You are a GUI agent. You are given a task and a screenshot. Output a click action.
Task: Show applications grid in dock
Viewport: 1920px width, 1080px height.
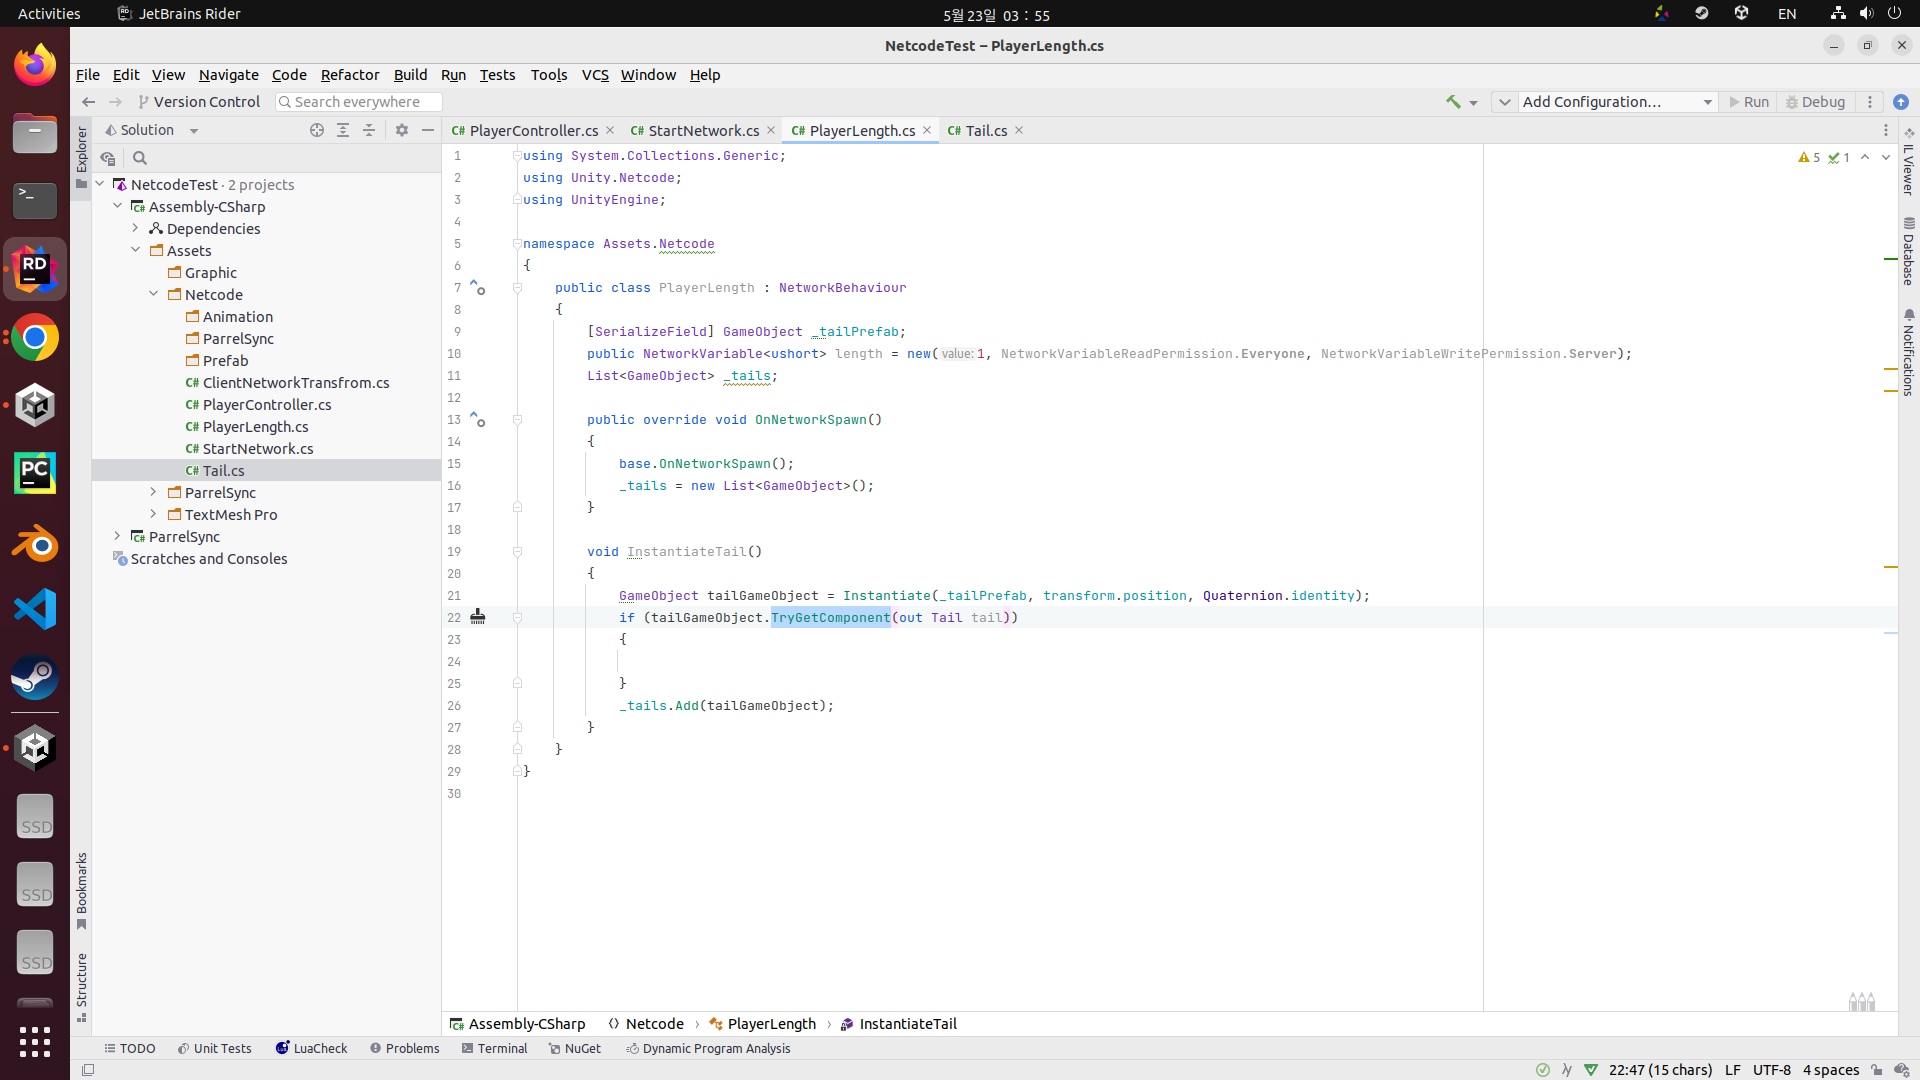pyautogui.click(x=35, y=1041)
